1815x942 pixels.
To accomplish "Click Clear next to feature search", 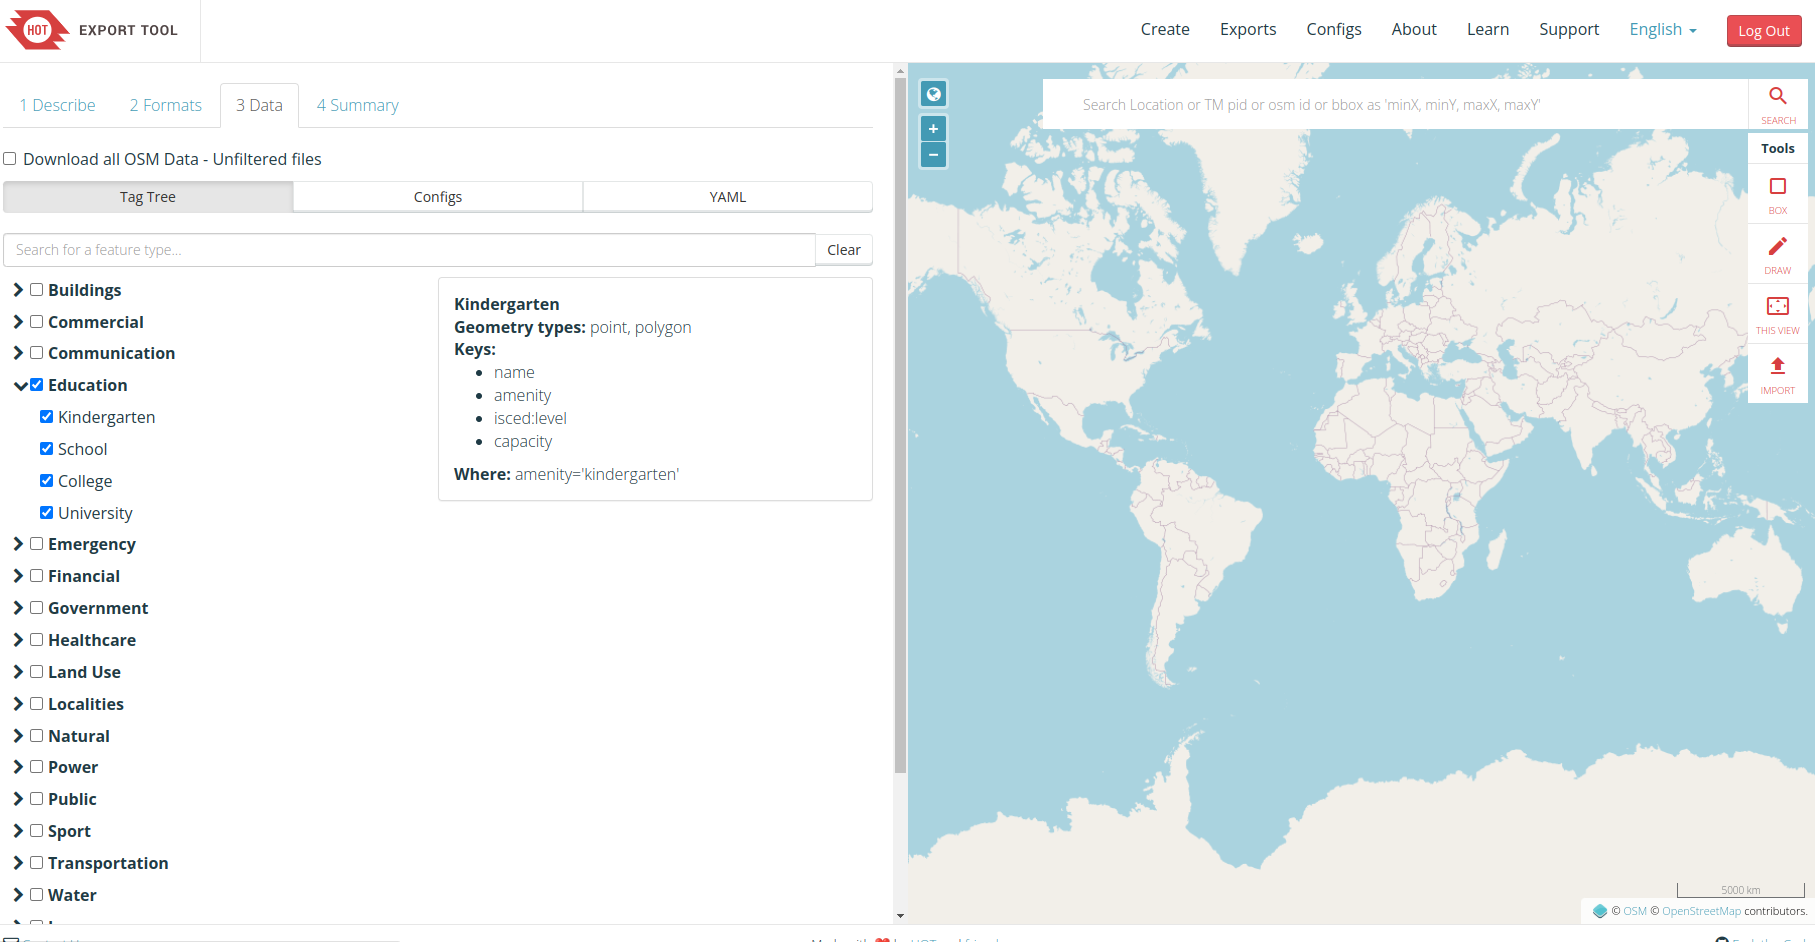I will [x=843, y=250].
